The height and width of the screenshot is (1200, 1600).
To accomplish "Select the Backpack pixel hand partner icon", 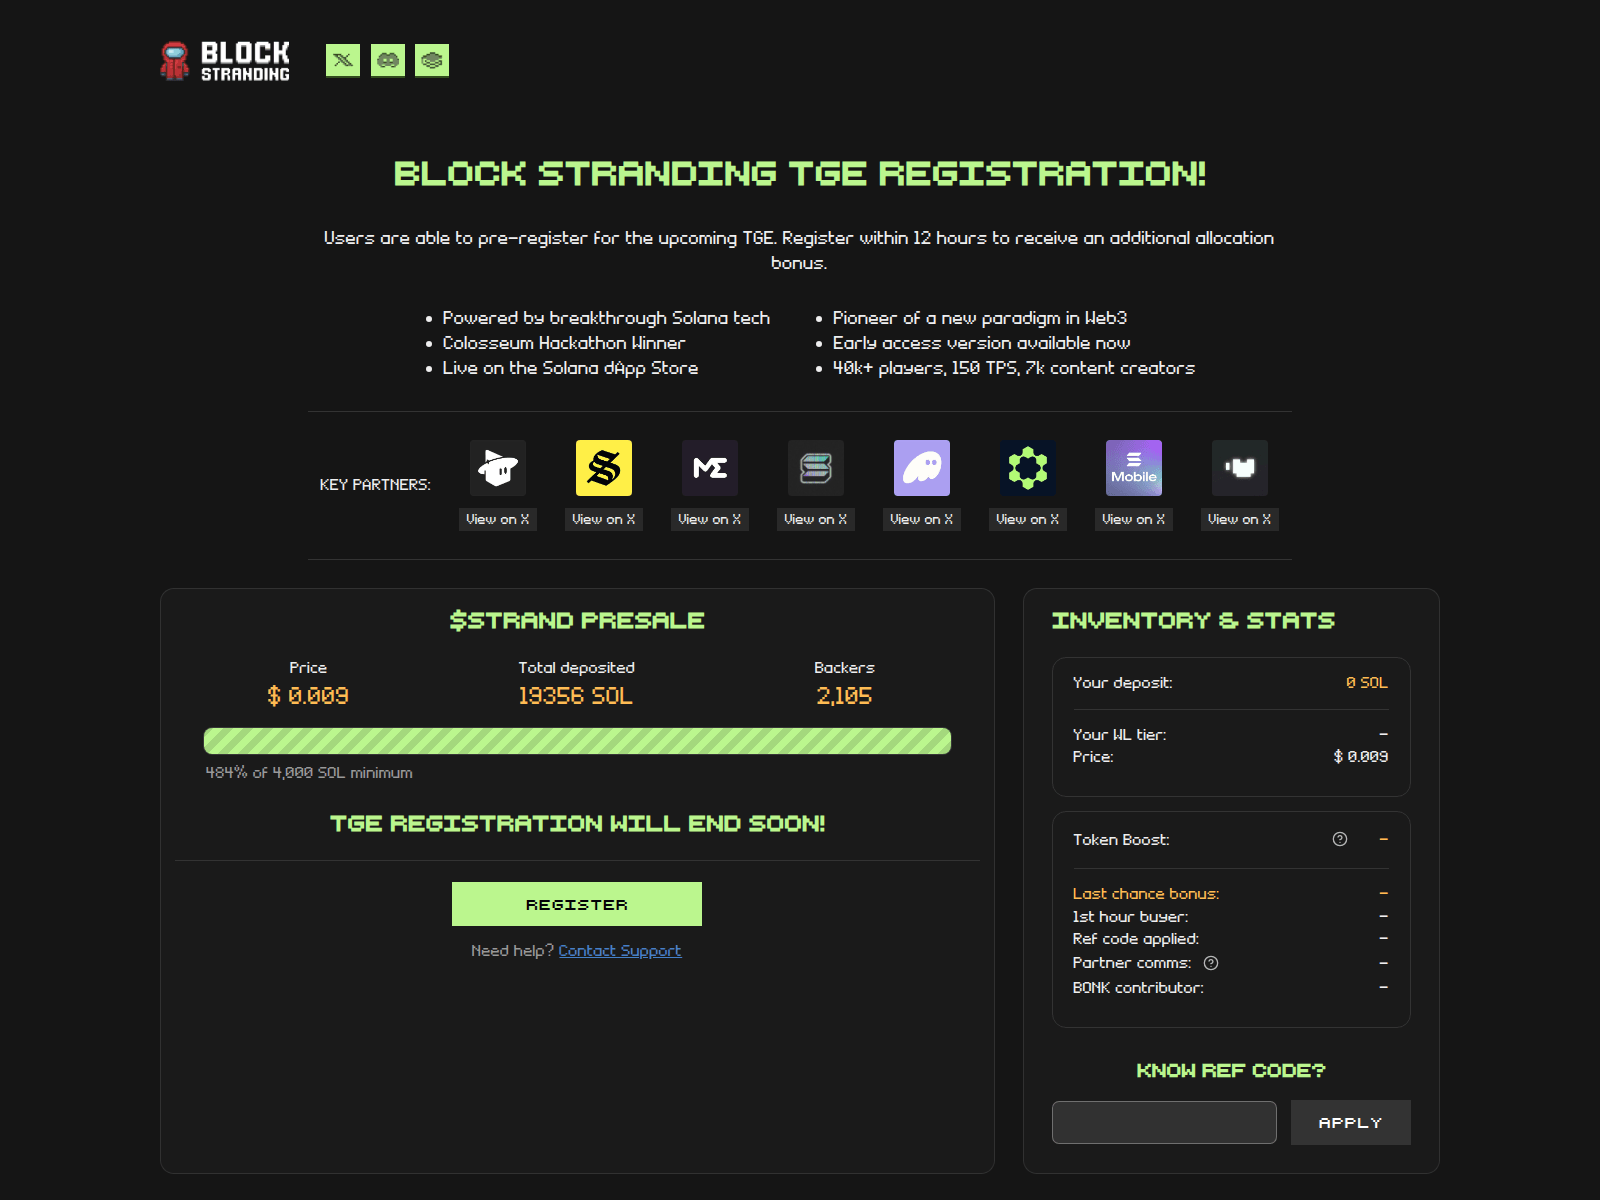I will pos(1239,468).
